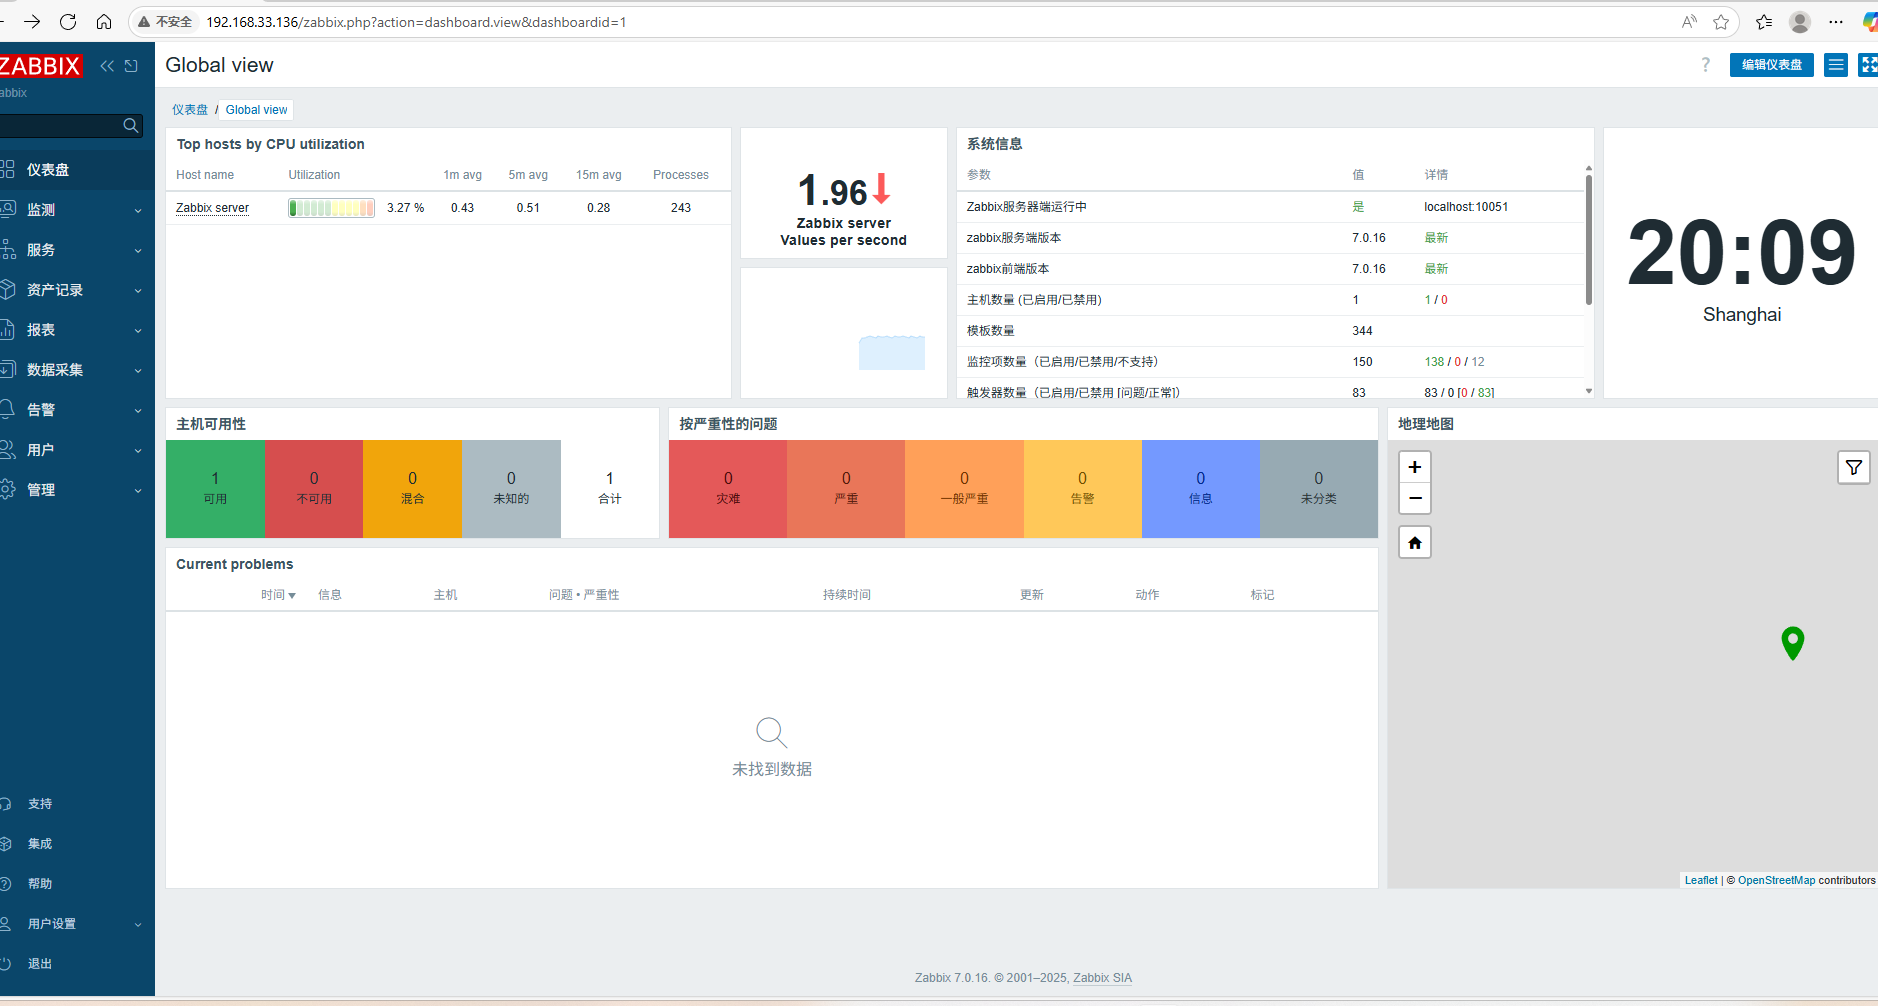Click the Zabbix logo
Screen dimensions: 1878x1006
[x=41, y=66]
